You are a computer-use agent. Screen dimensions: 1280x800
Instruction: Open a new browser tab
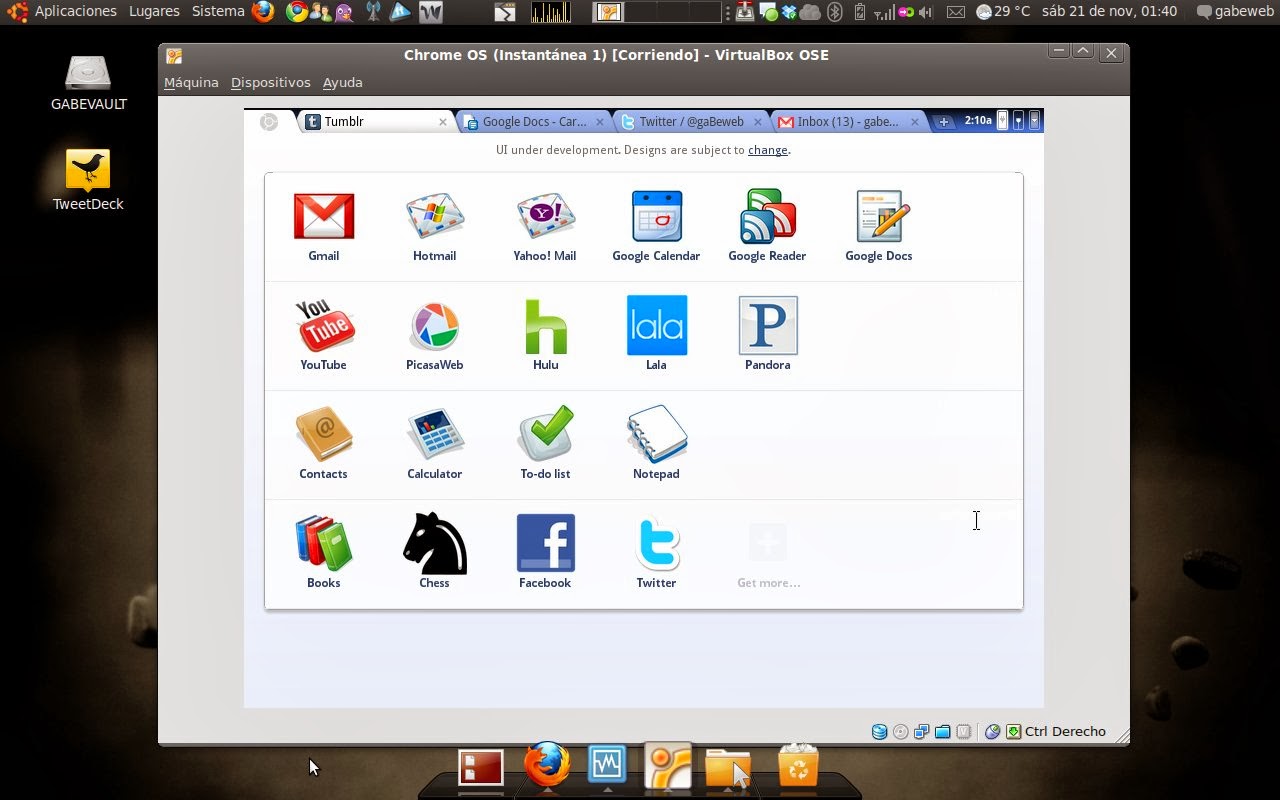pos(944,120)
